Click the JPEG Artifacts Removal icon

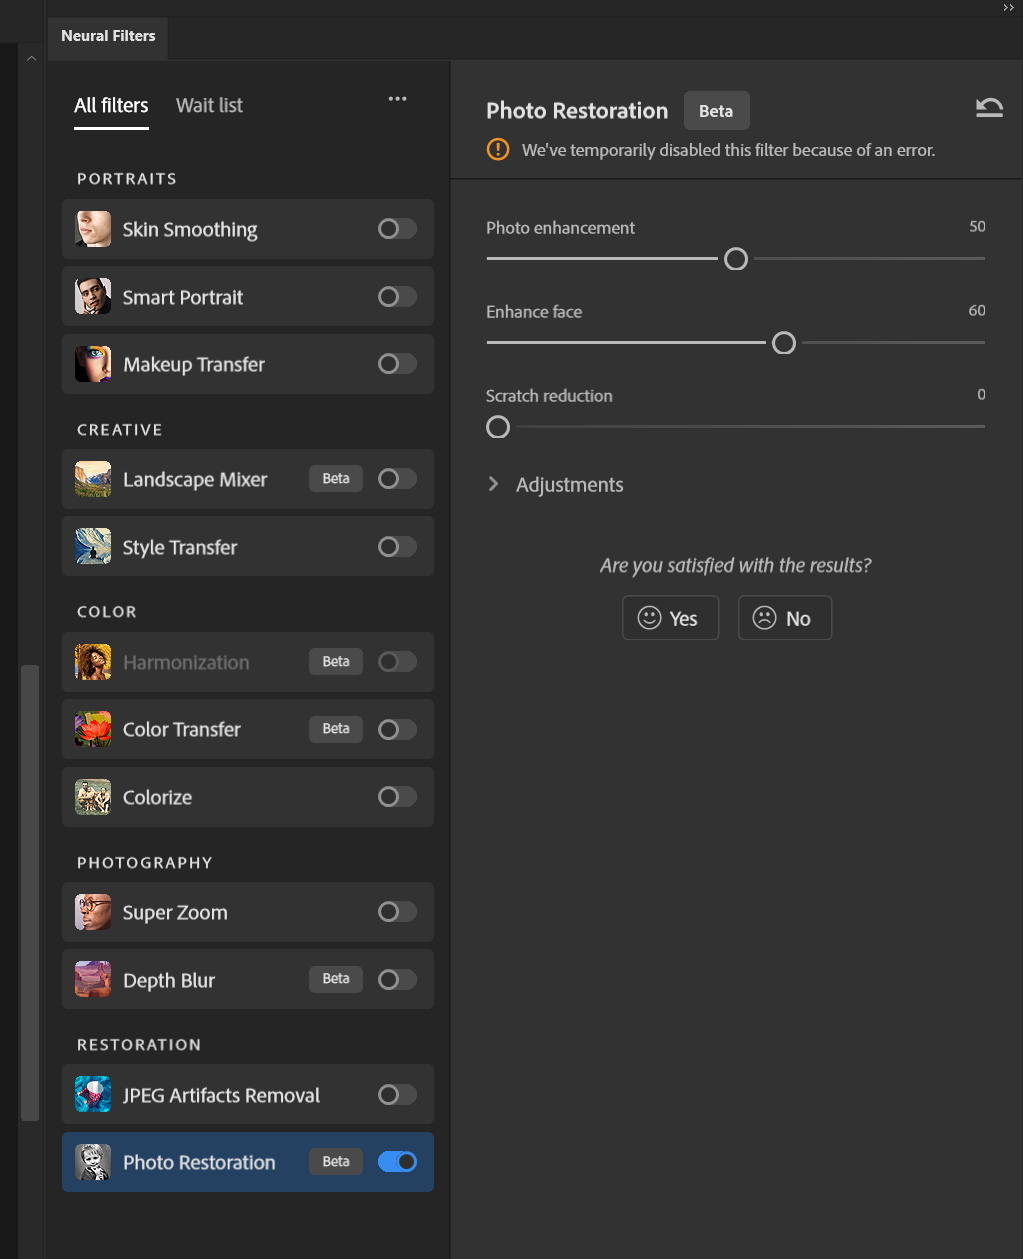pos(93,1095)
